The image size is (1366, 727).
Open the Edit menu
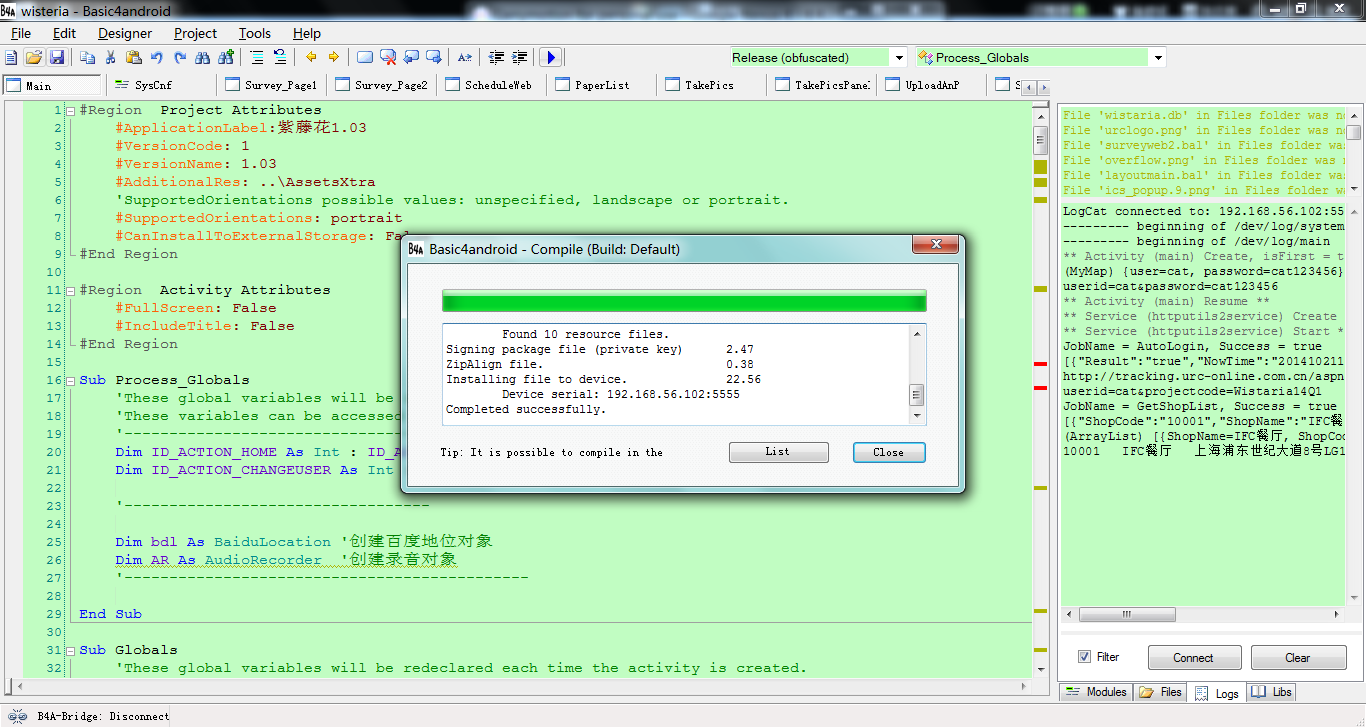tap(64, 33)
